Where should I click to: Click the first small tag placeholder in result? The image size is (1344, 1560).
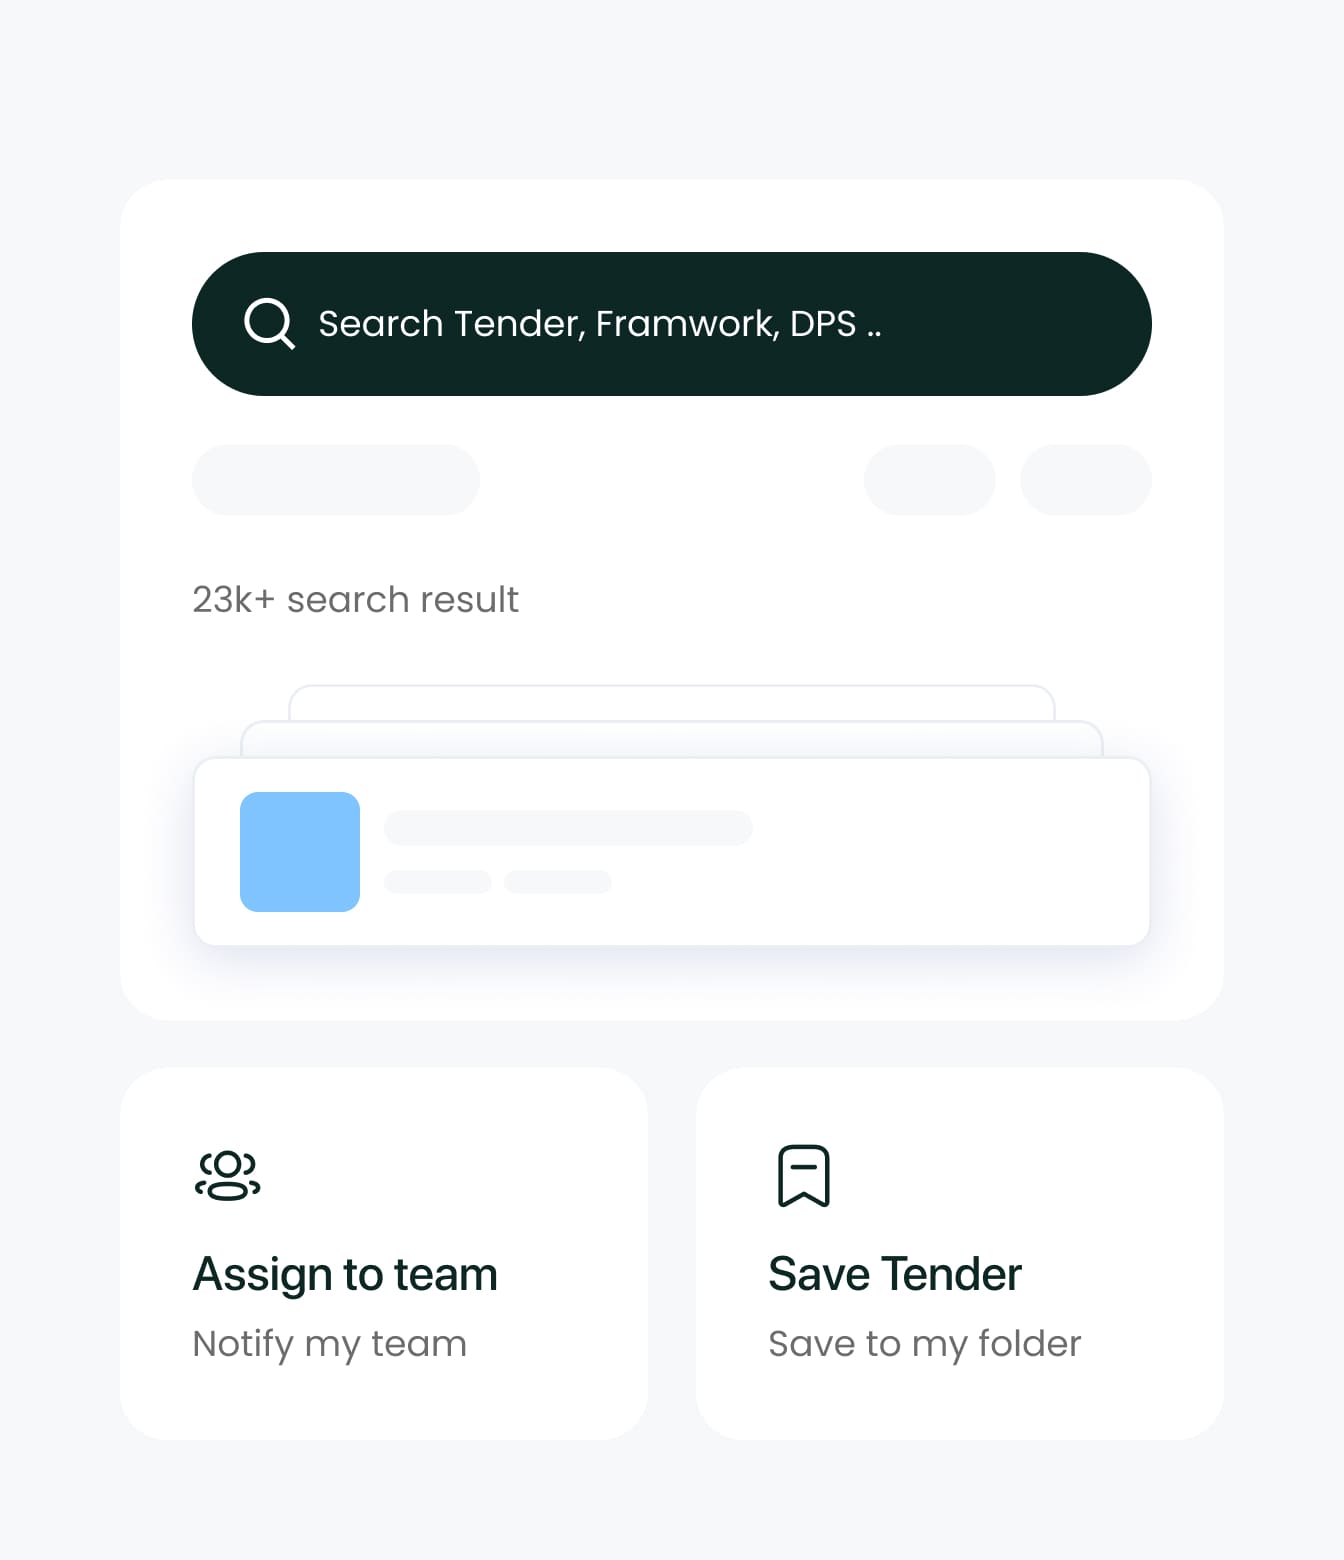pyautogui.click(x=438, y=882)
